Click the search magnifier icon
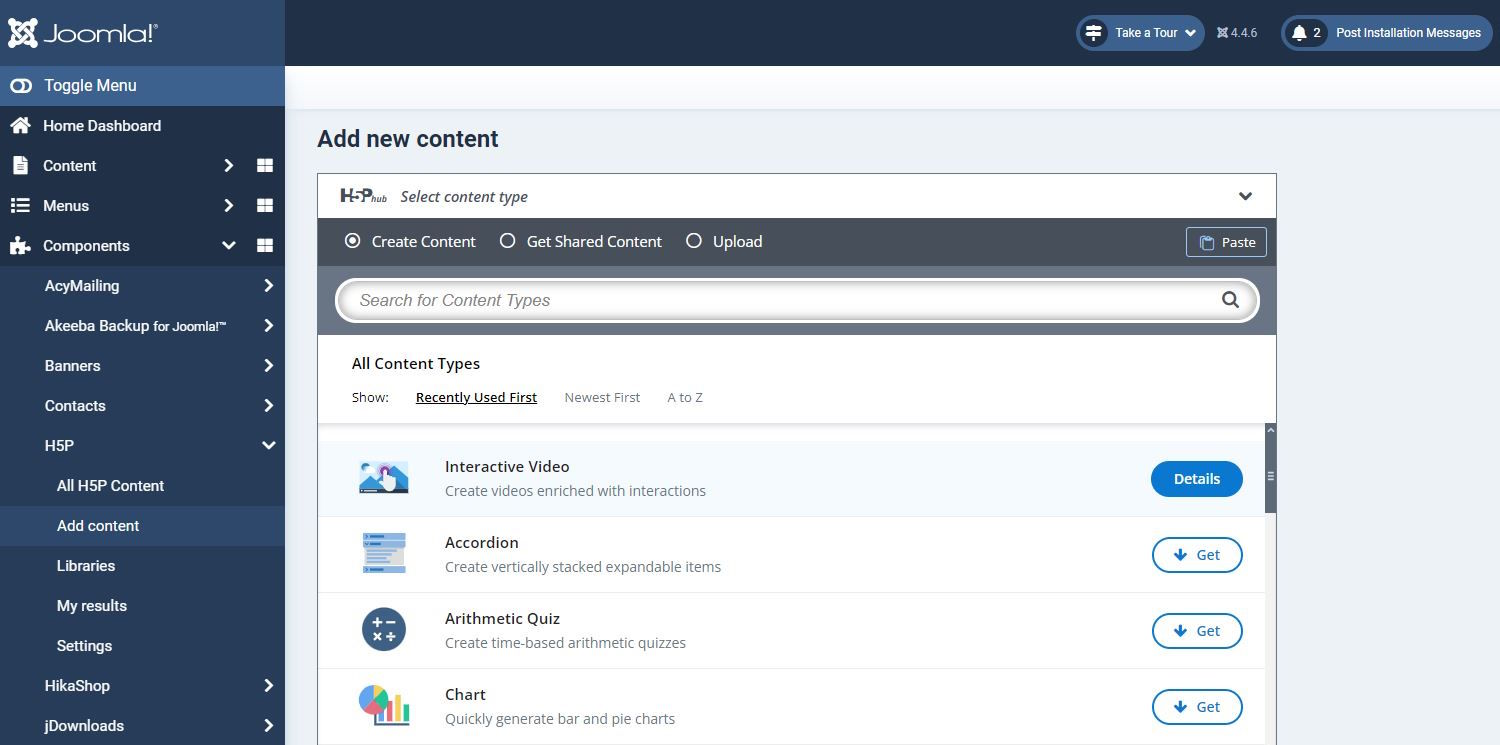 [x=1230, y=300]
